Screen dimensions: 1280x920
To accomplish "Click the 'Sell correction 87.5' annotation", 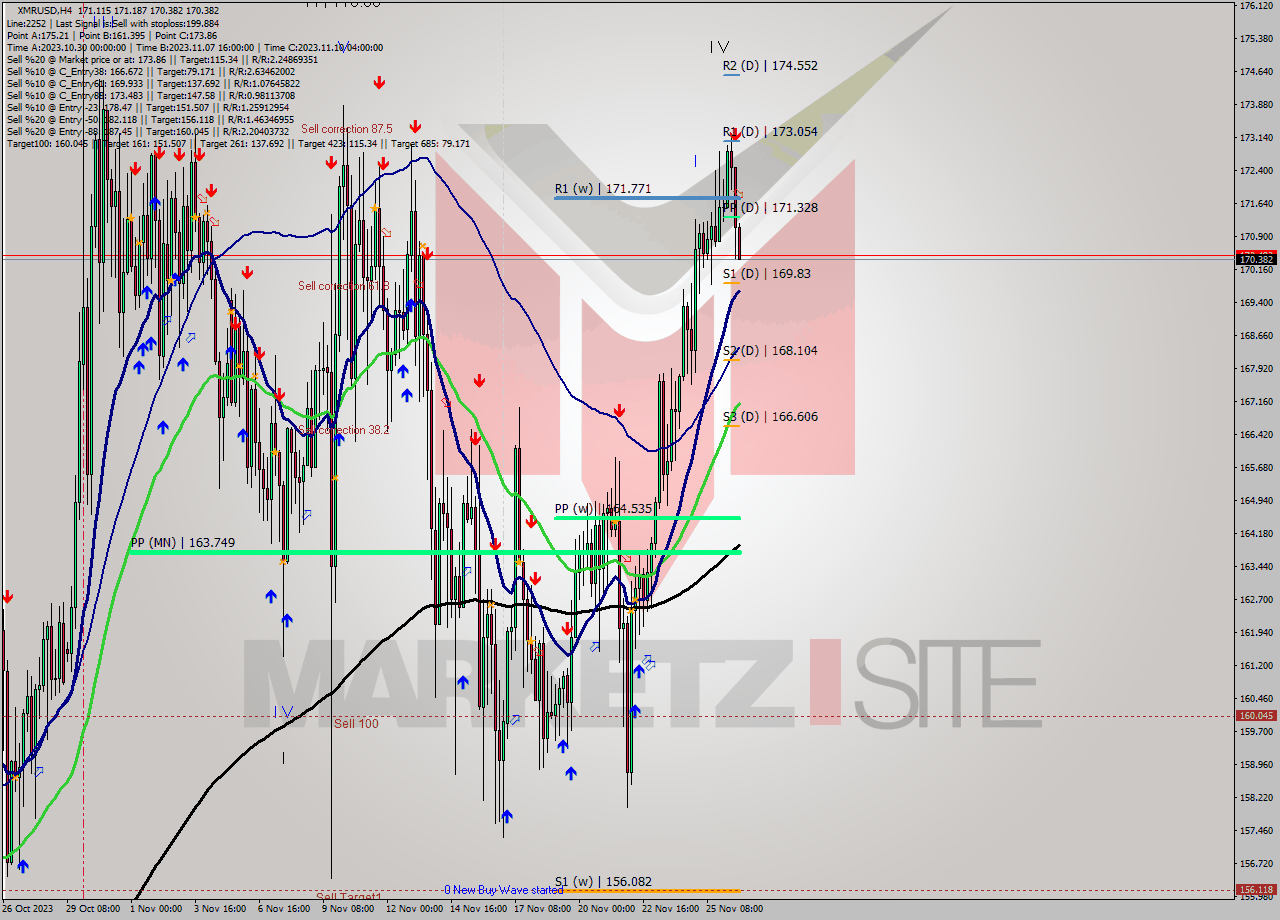I will [347, 129].
